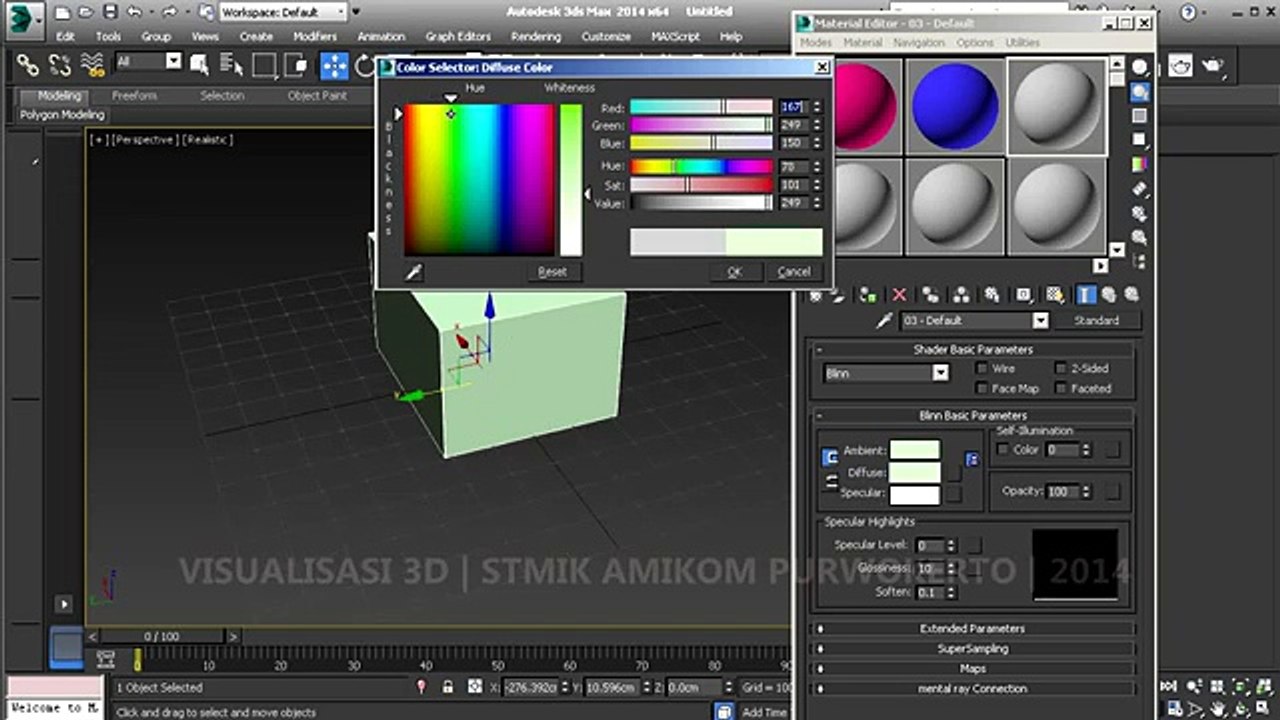Click the Perspective viewport label
1280x720 pixels.
click(145, 140)
